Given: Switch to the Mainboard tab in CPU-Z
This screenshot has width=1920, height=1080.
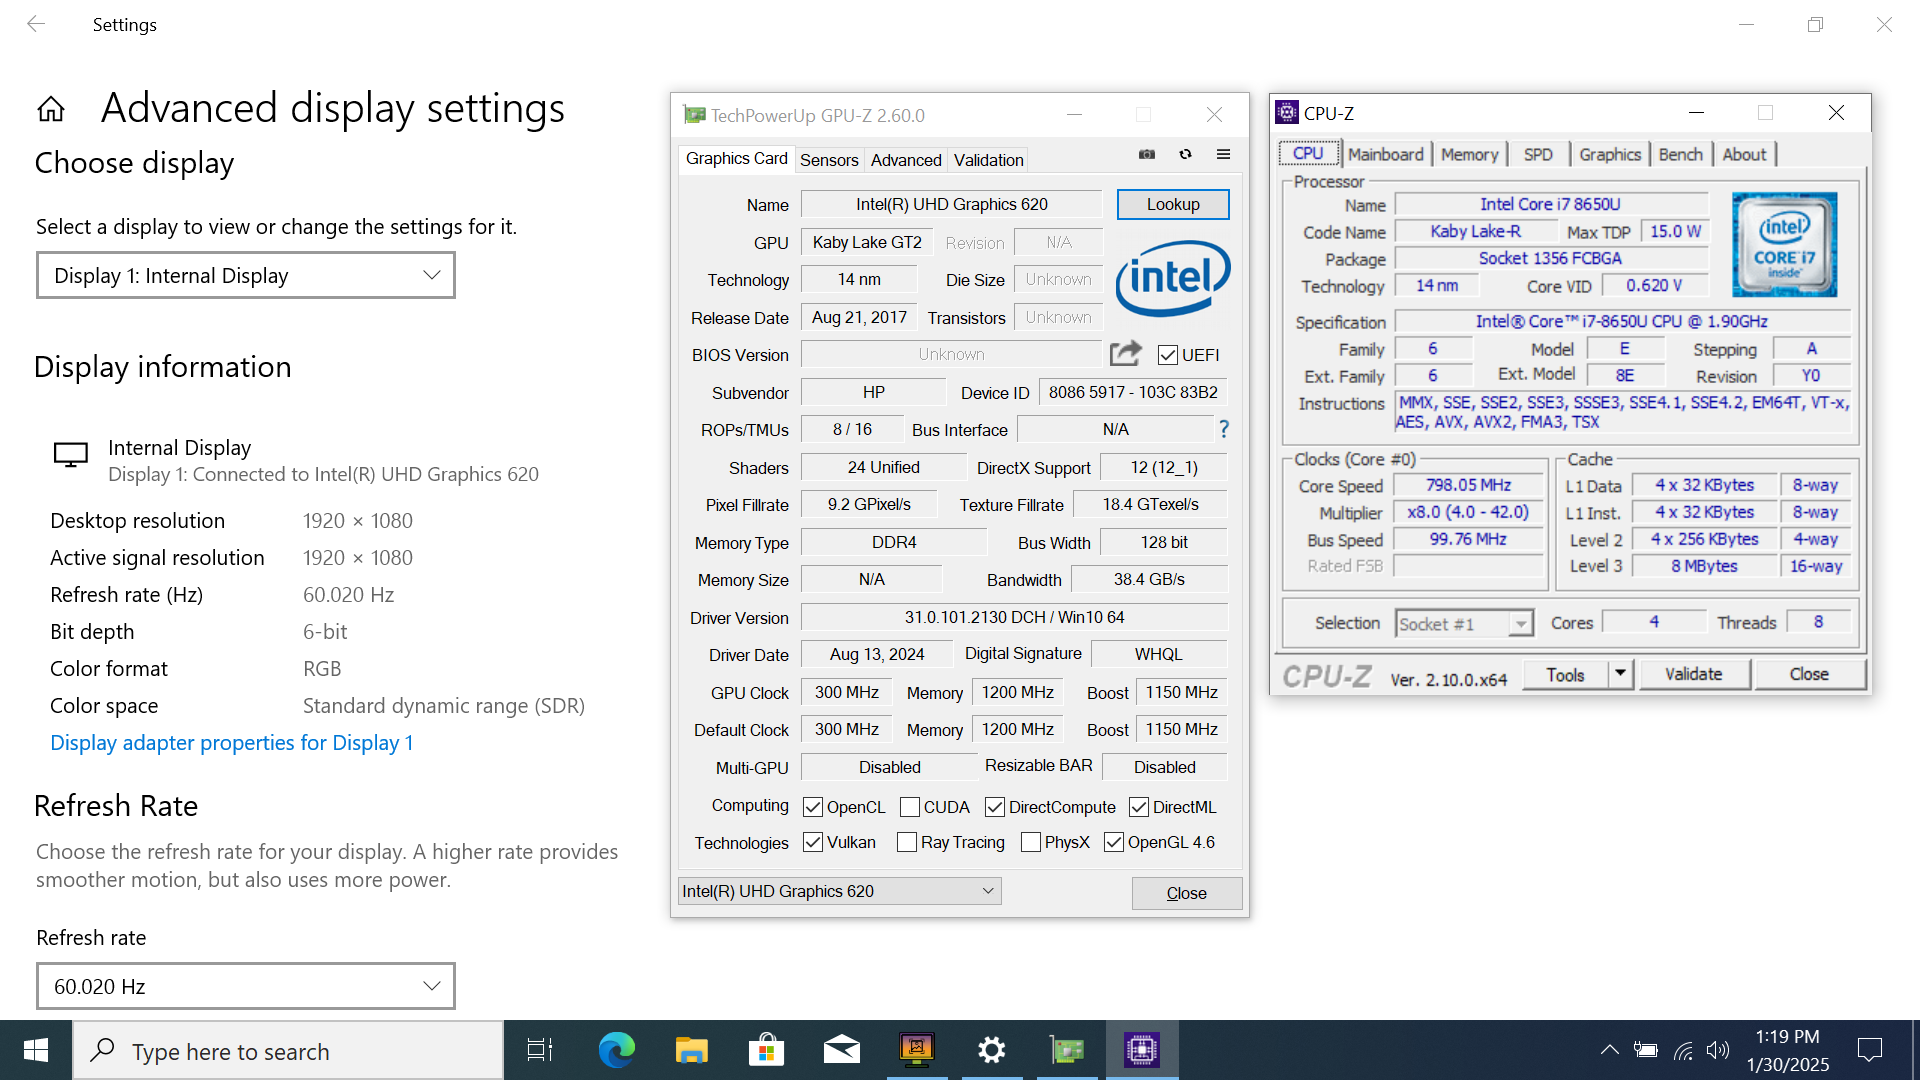Looking at the screenshot, I should click(x=1385, y=154).
